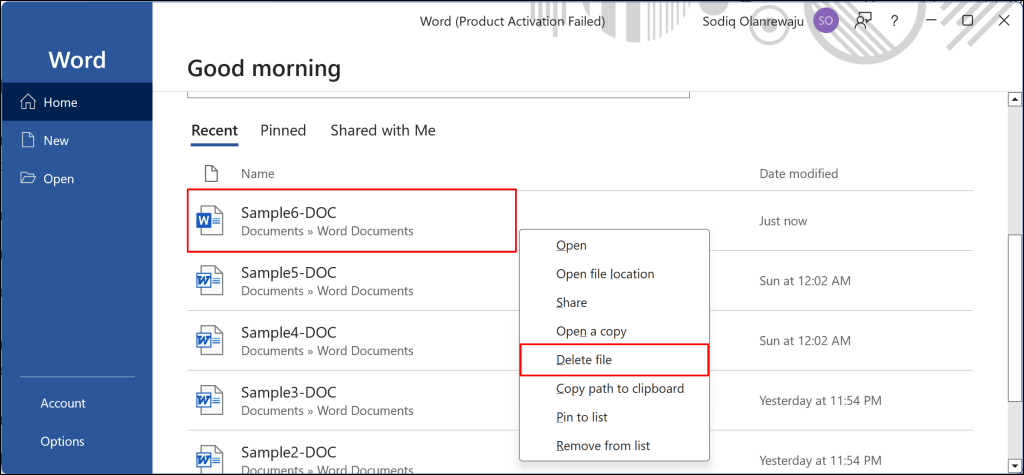The width and height of the screenshot is (1024, 475).
Task: Select Delete file from context menu
Action: [584, 359]
